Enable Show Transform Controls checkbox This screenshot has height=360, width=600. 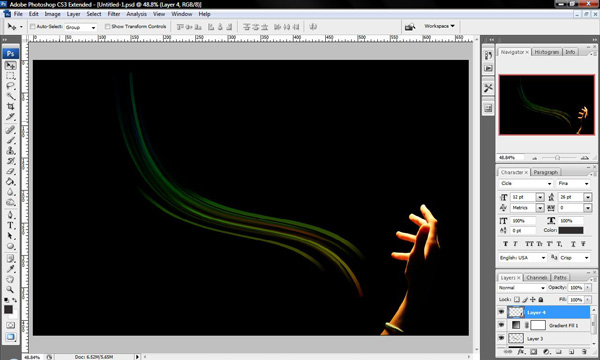coord(108,27)
